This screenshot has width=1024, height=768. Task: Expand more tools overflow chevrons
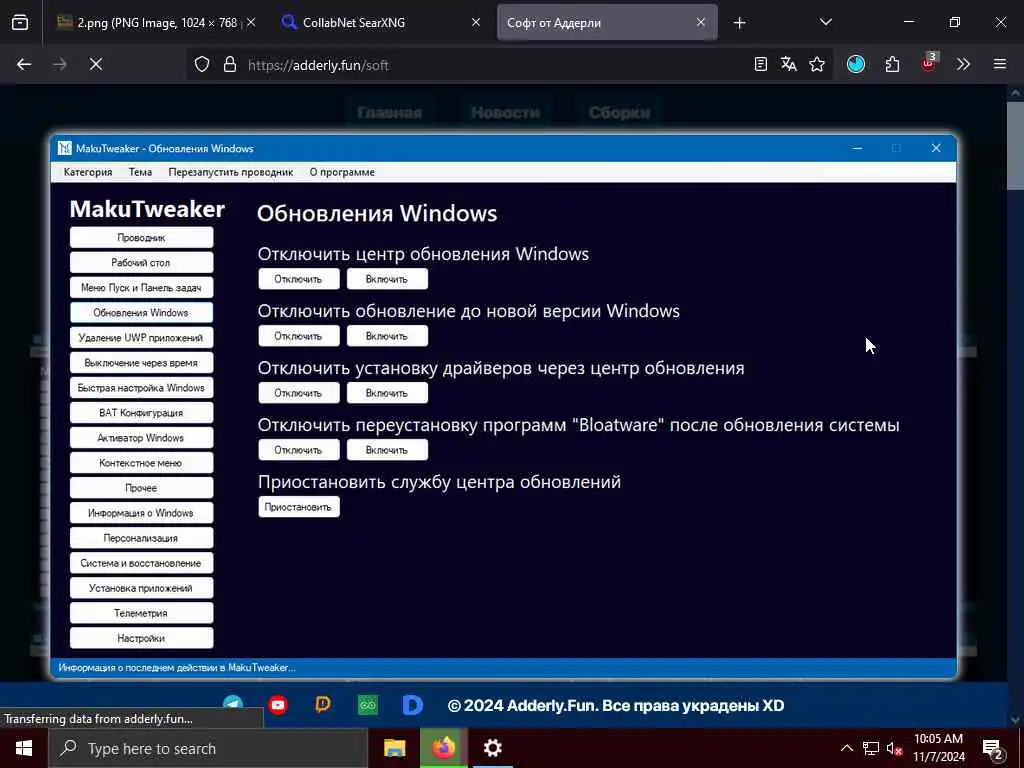coord(963,65)
